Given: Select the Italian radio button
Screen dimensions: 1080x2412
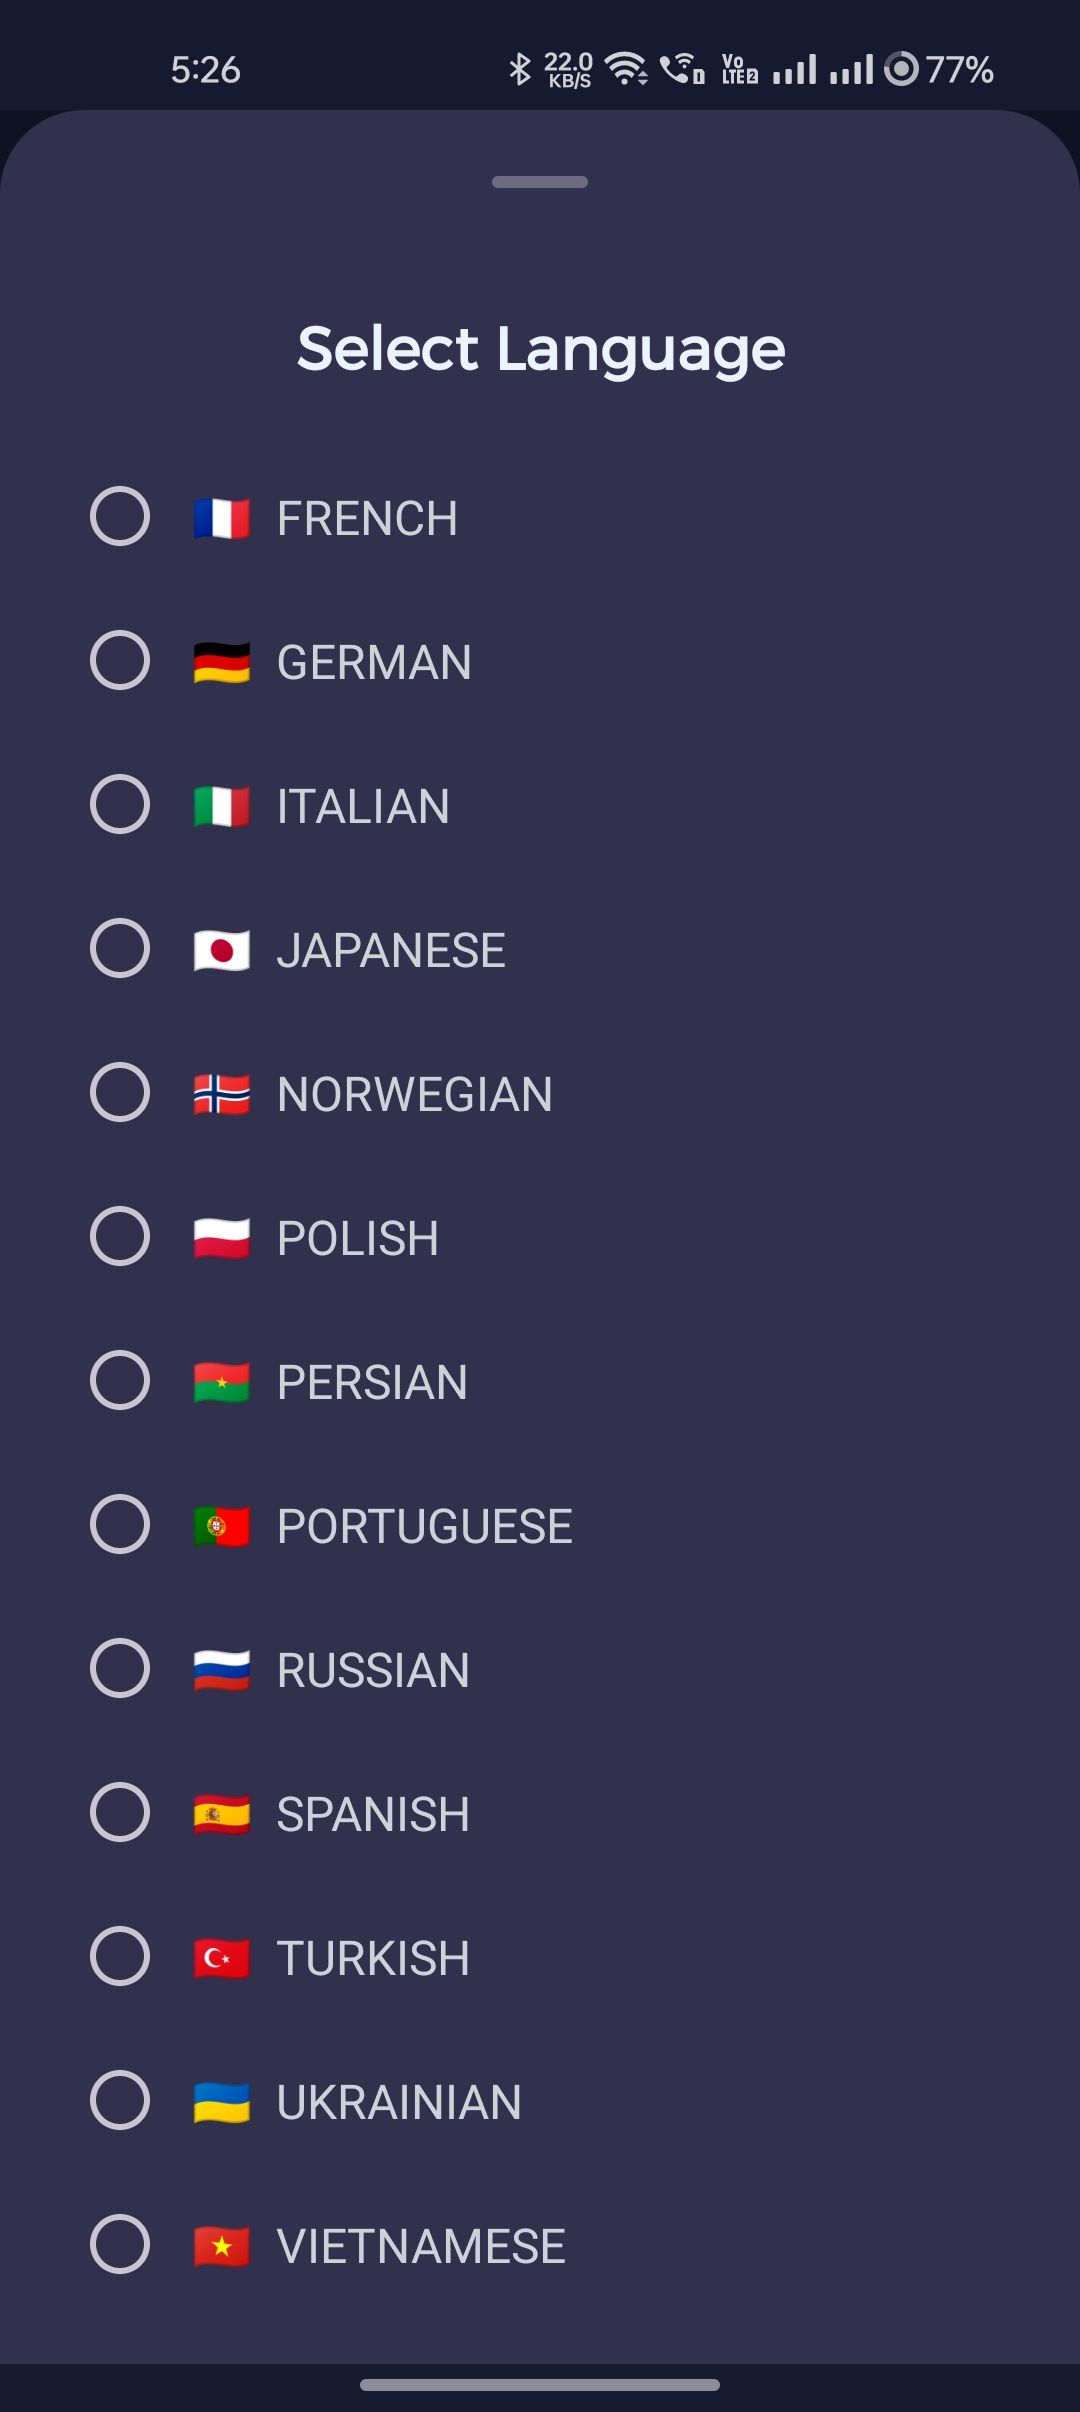Looking at the screenshot, I should [120, 805].
